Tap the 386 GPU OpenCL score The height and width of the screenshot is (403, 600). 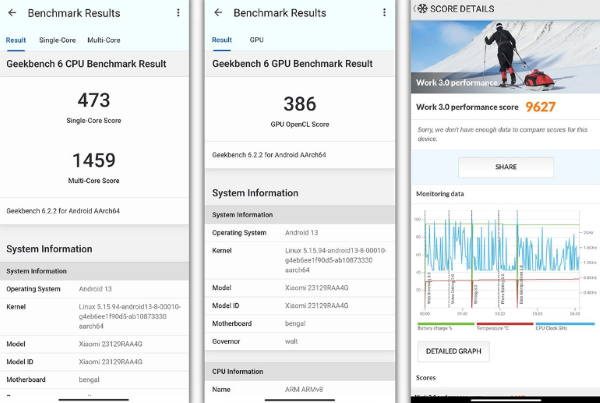[299, 104]
